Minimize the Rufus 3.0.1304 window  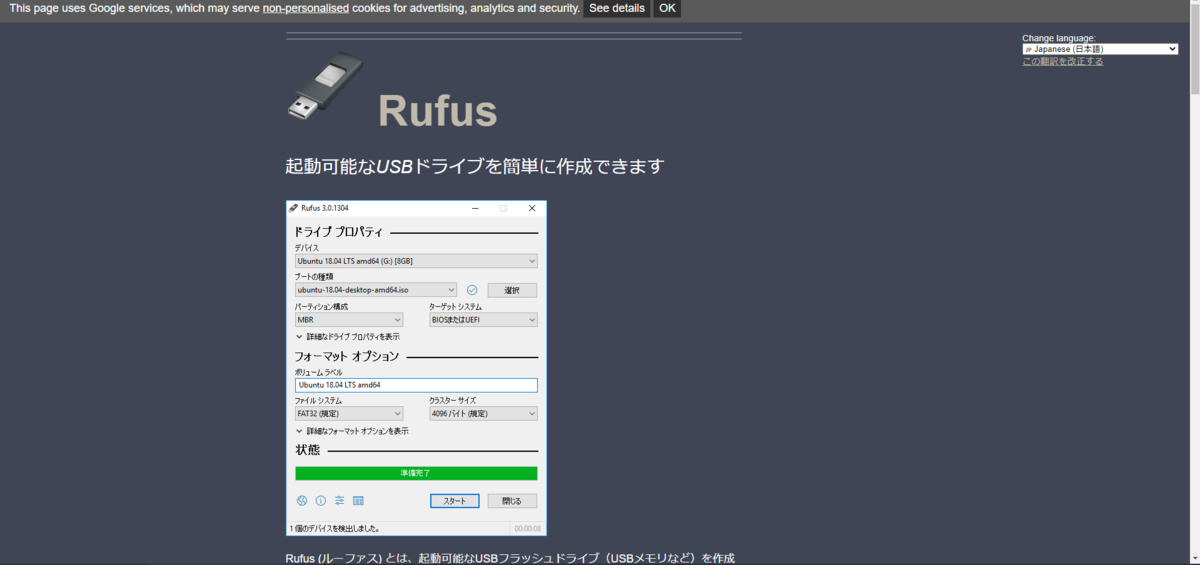(x=474, y=208)
